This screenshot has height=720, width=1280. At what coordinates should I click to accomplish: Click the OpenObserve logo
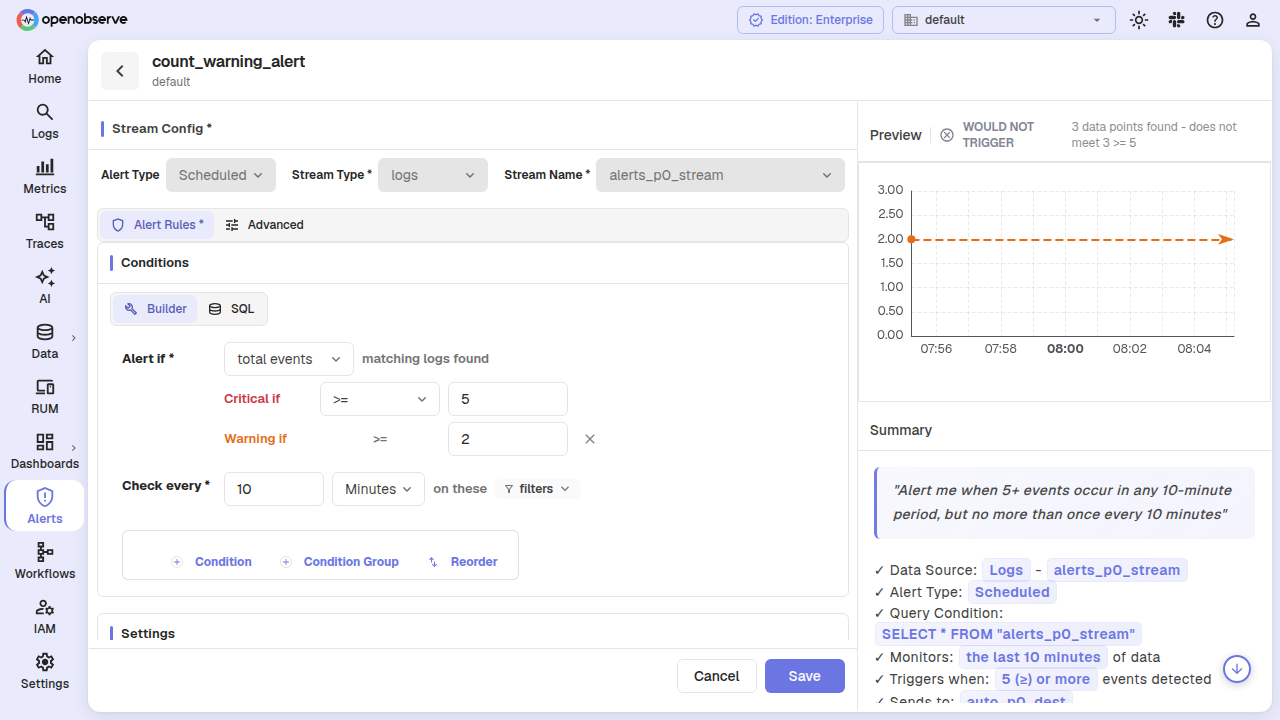(x=72, y=19)
